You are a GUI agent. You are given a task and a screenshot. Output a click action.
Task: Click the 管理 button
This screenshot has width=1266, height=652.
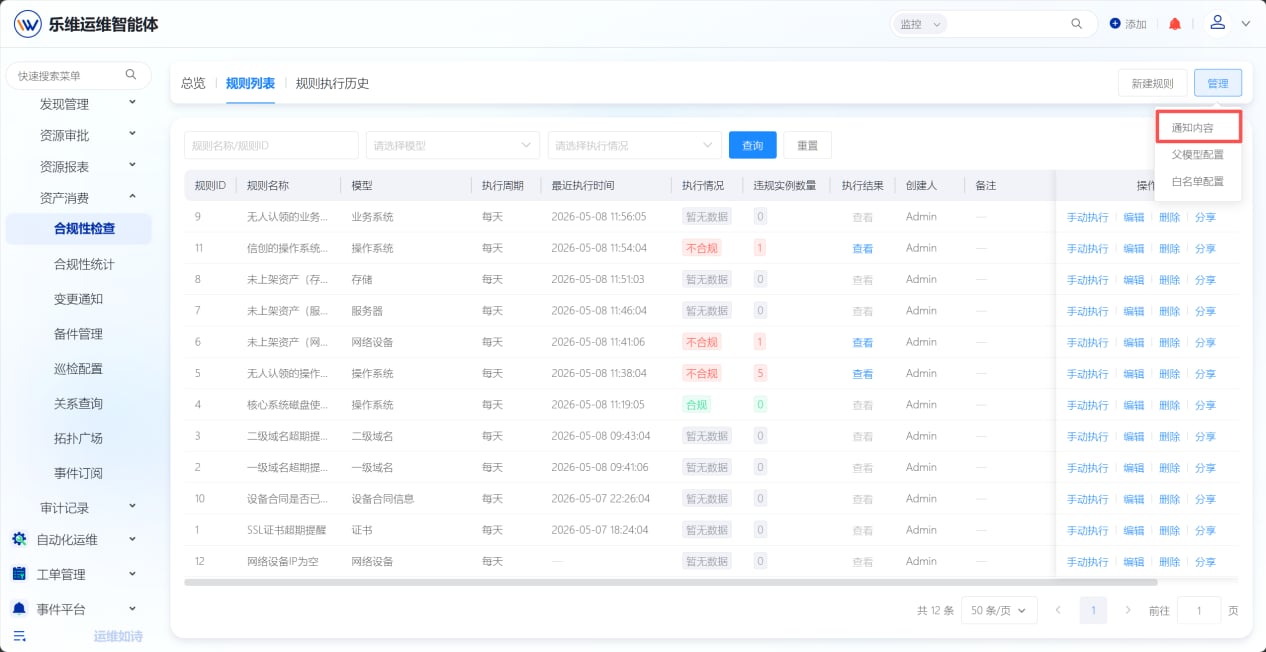(1217, 83)
